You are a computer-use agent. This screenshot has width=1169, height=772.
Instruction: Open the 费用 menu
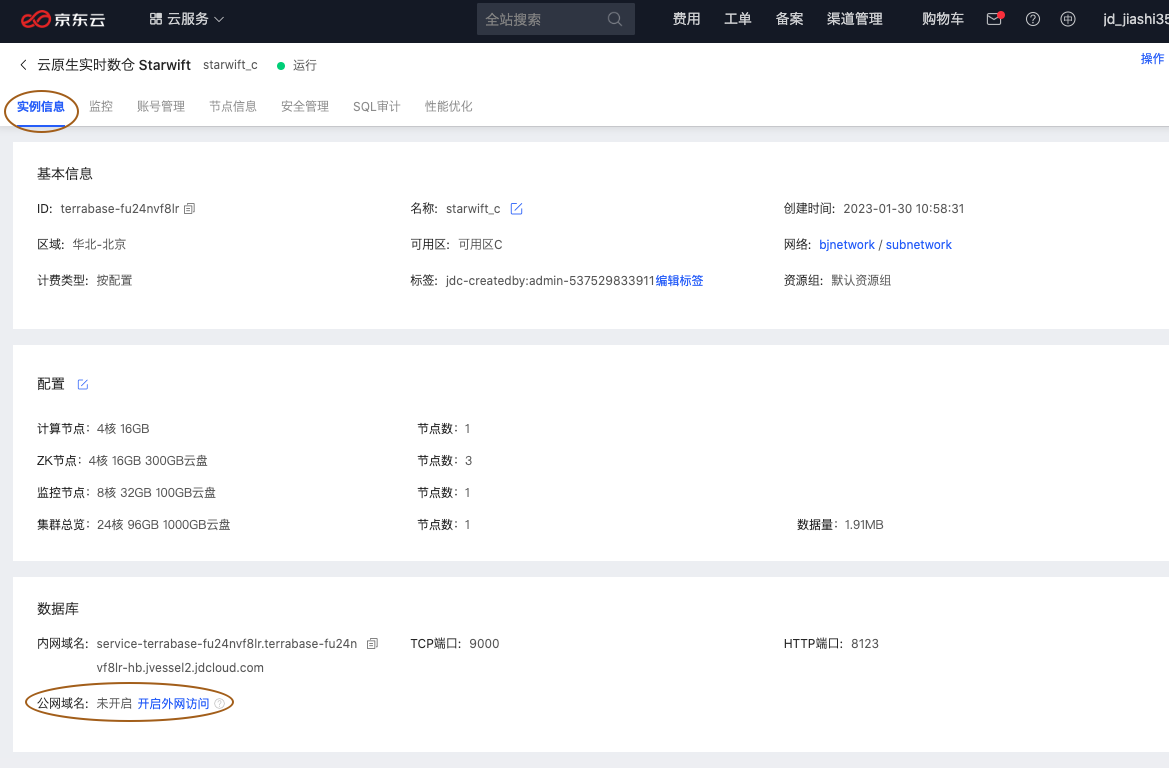[686, 19]
